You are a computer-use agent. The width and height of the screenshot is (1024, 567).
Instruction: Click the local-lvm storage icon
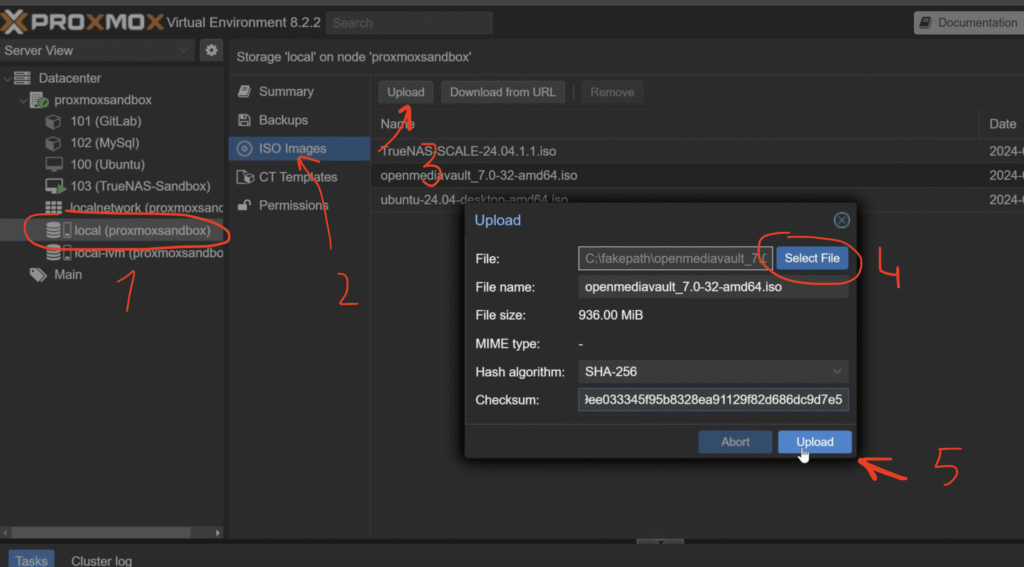pos(54,252)
